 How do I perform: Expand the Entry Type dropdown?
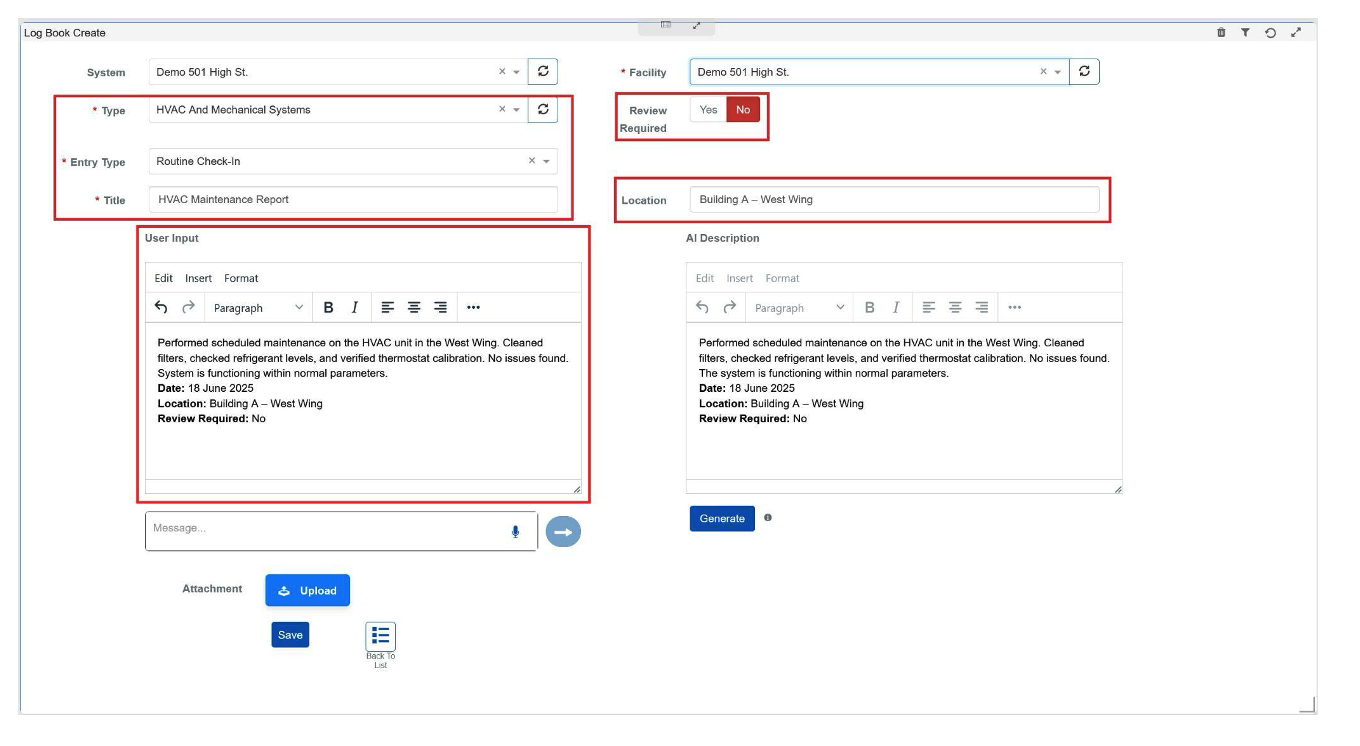[545, 162]
